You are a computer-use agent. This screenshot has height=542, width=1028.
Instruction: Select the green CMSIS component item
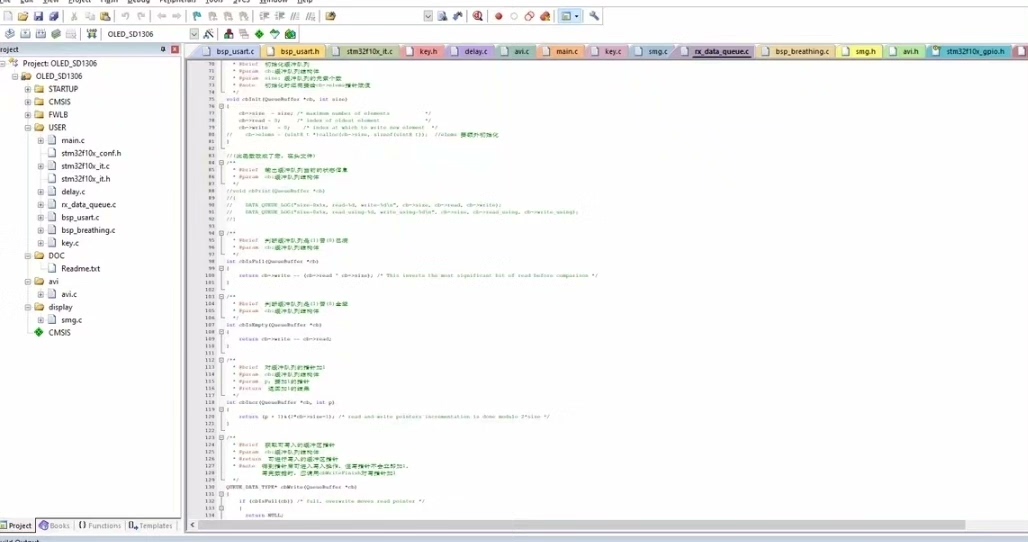click(x=59, y=333)
